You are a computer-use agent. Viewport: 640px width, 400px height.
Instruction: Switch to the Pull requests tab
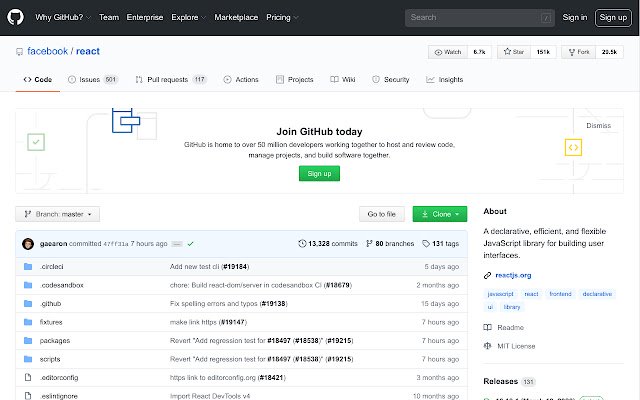[171, 80]
